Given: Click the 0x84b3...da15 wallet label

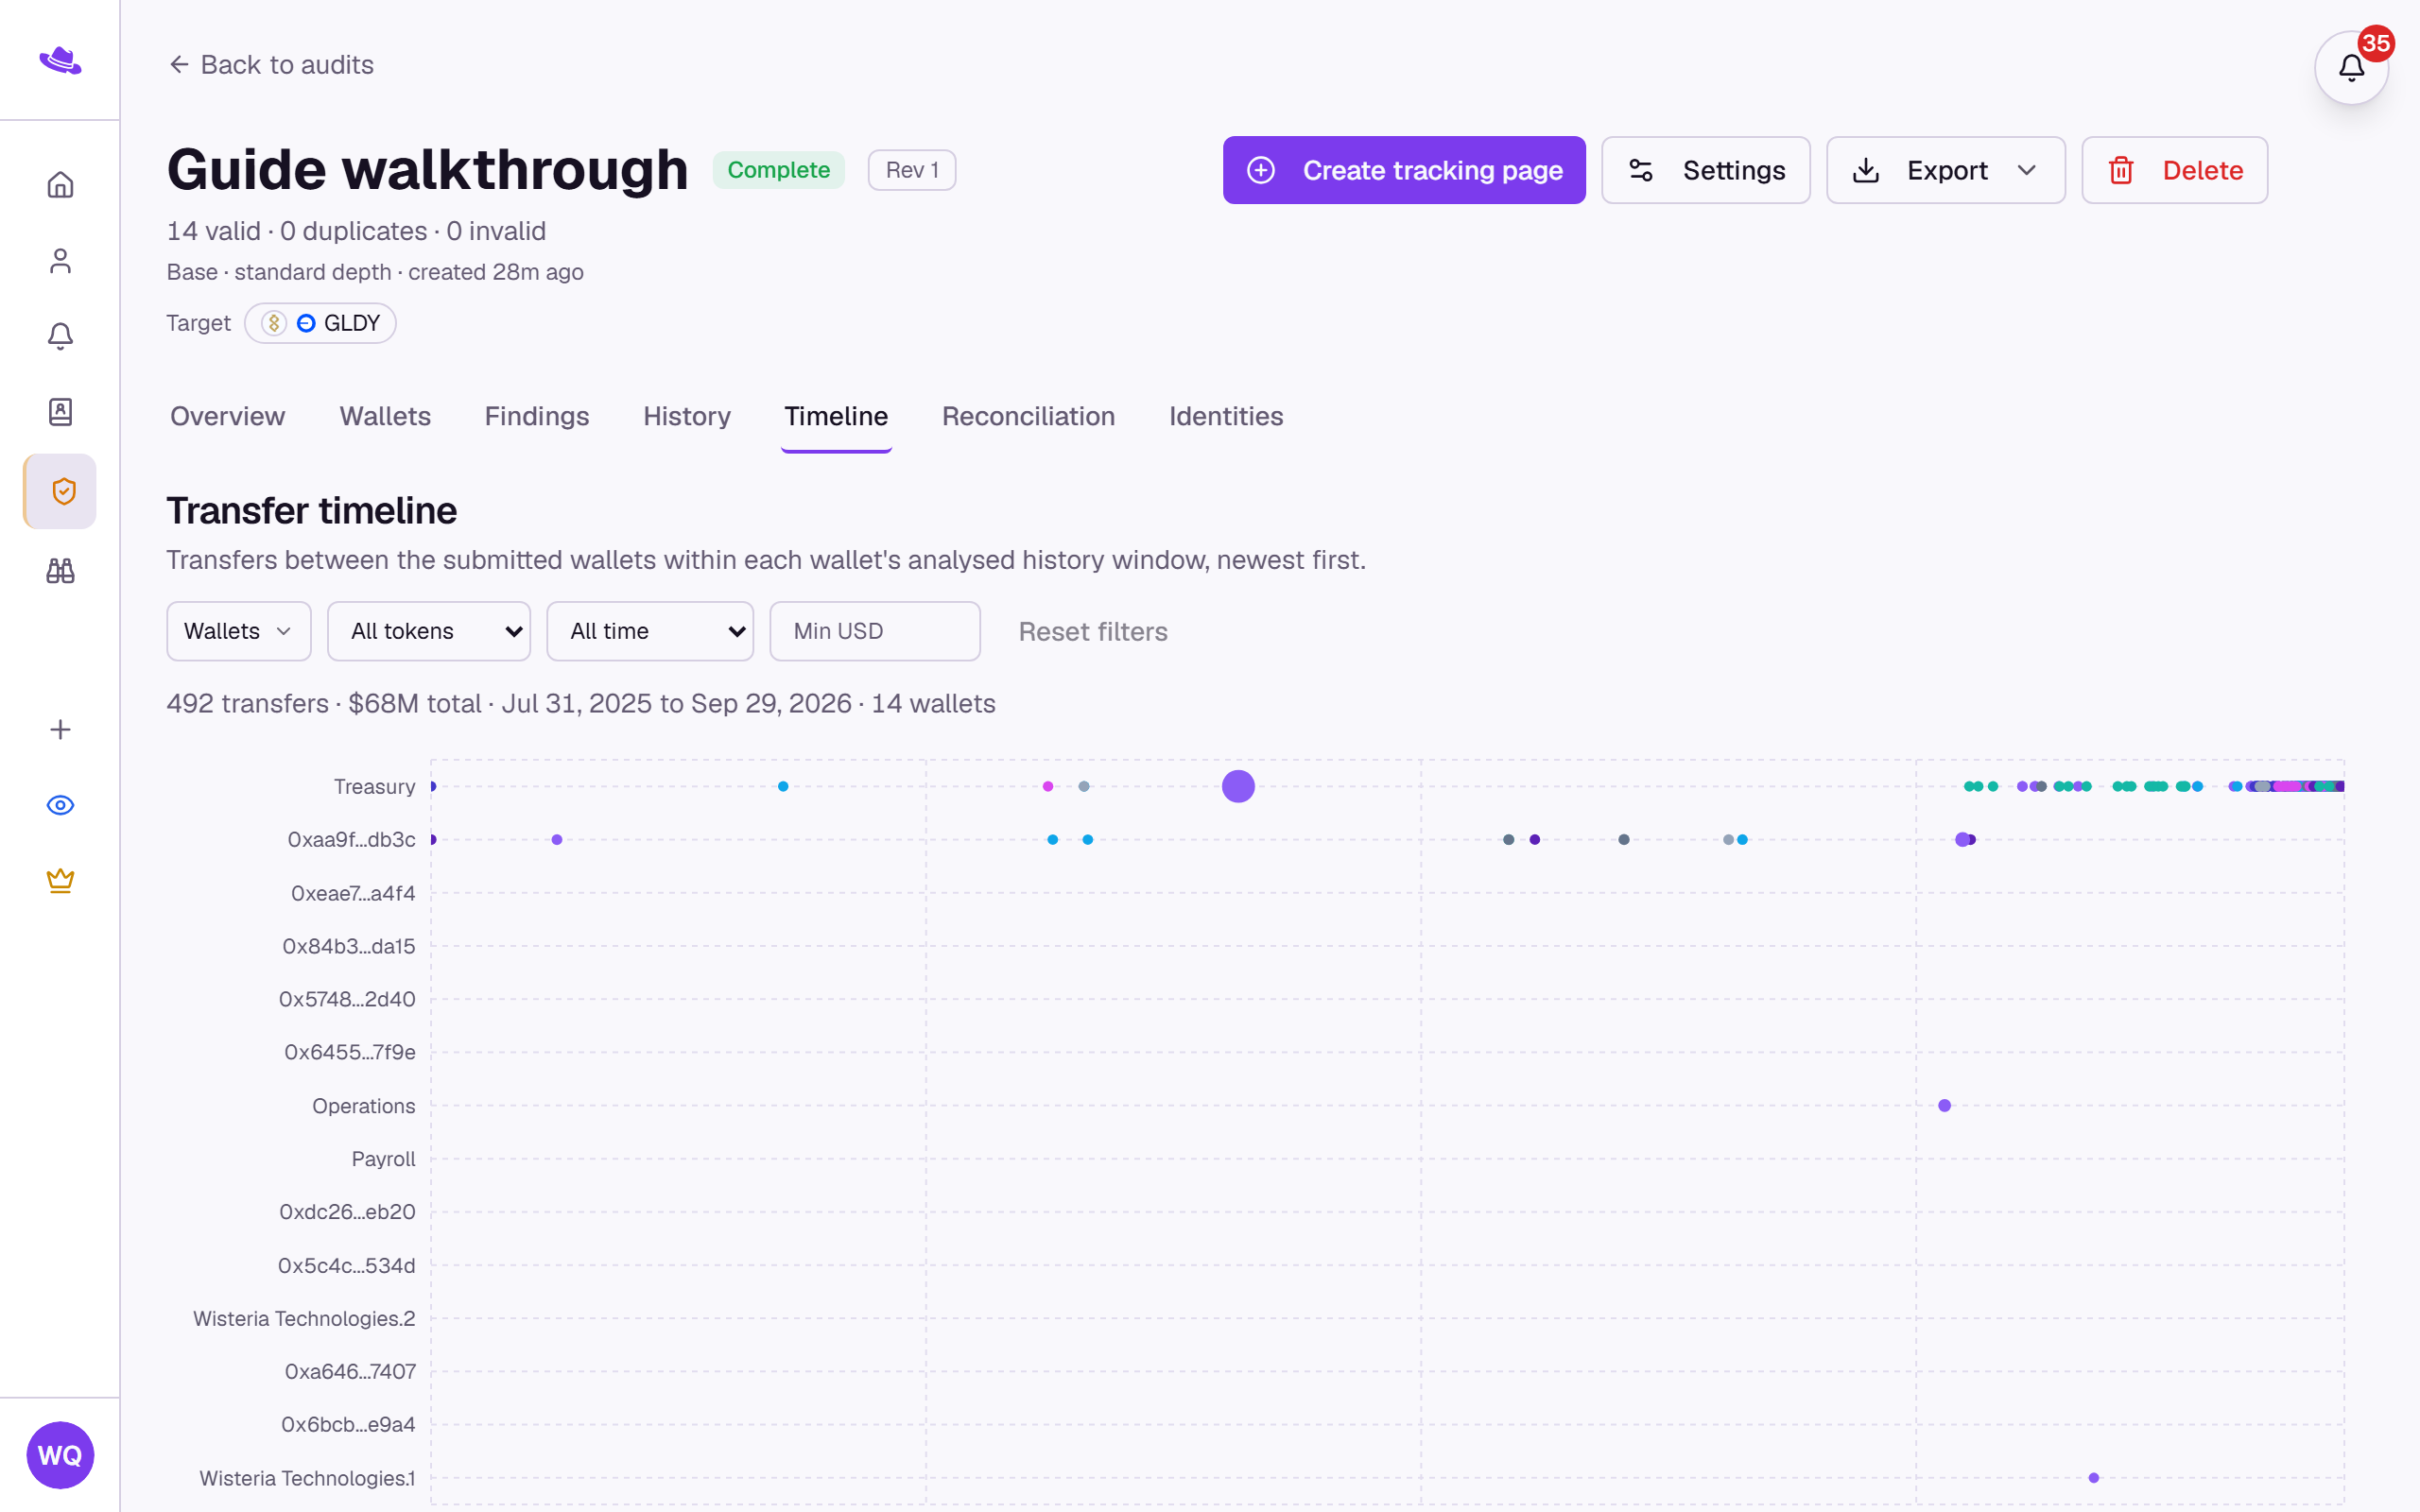Looking at the screenshot, I should tap(348, 946).
